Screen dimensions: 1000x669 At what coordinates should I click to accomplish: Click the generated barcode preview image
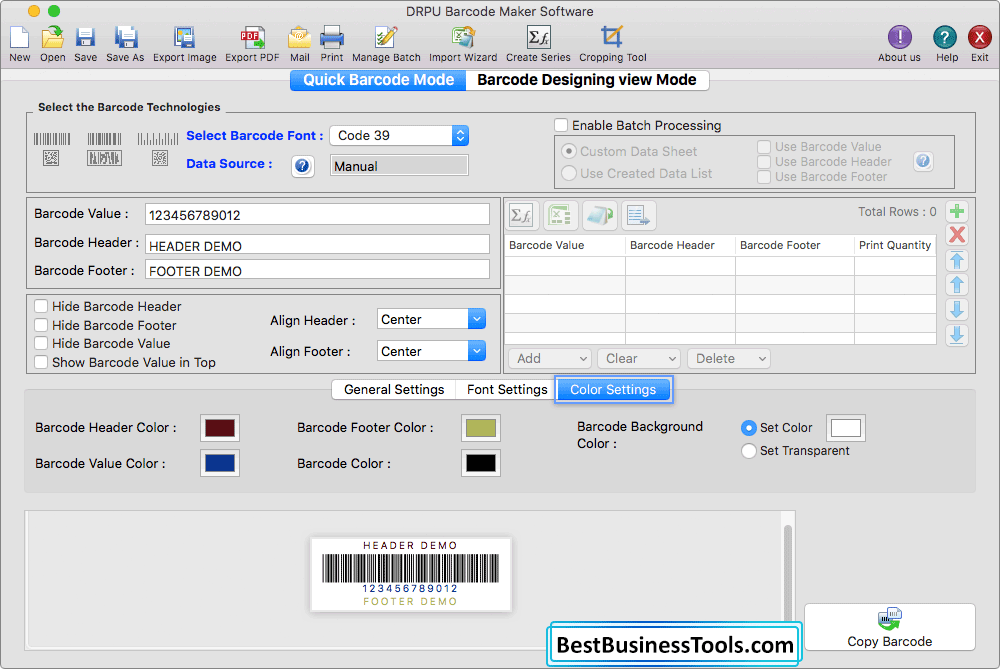click(411, 574)
